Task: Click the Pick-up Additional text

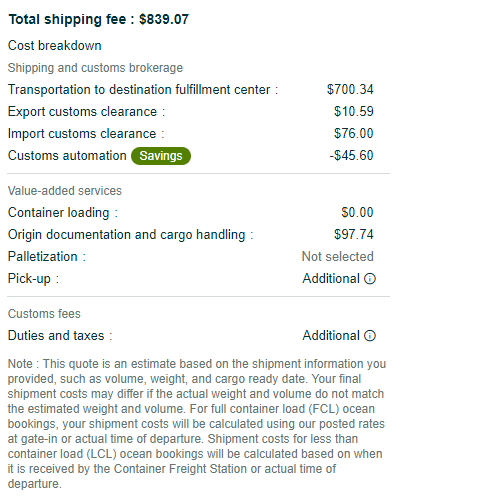Action: [331, 279]
